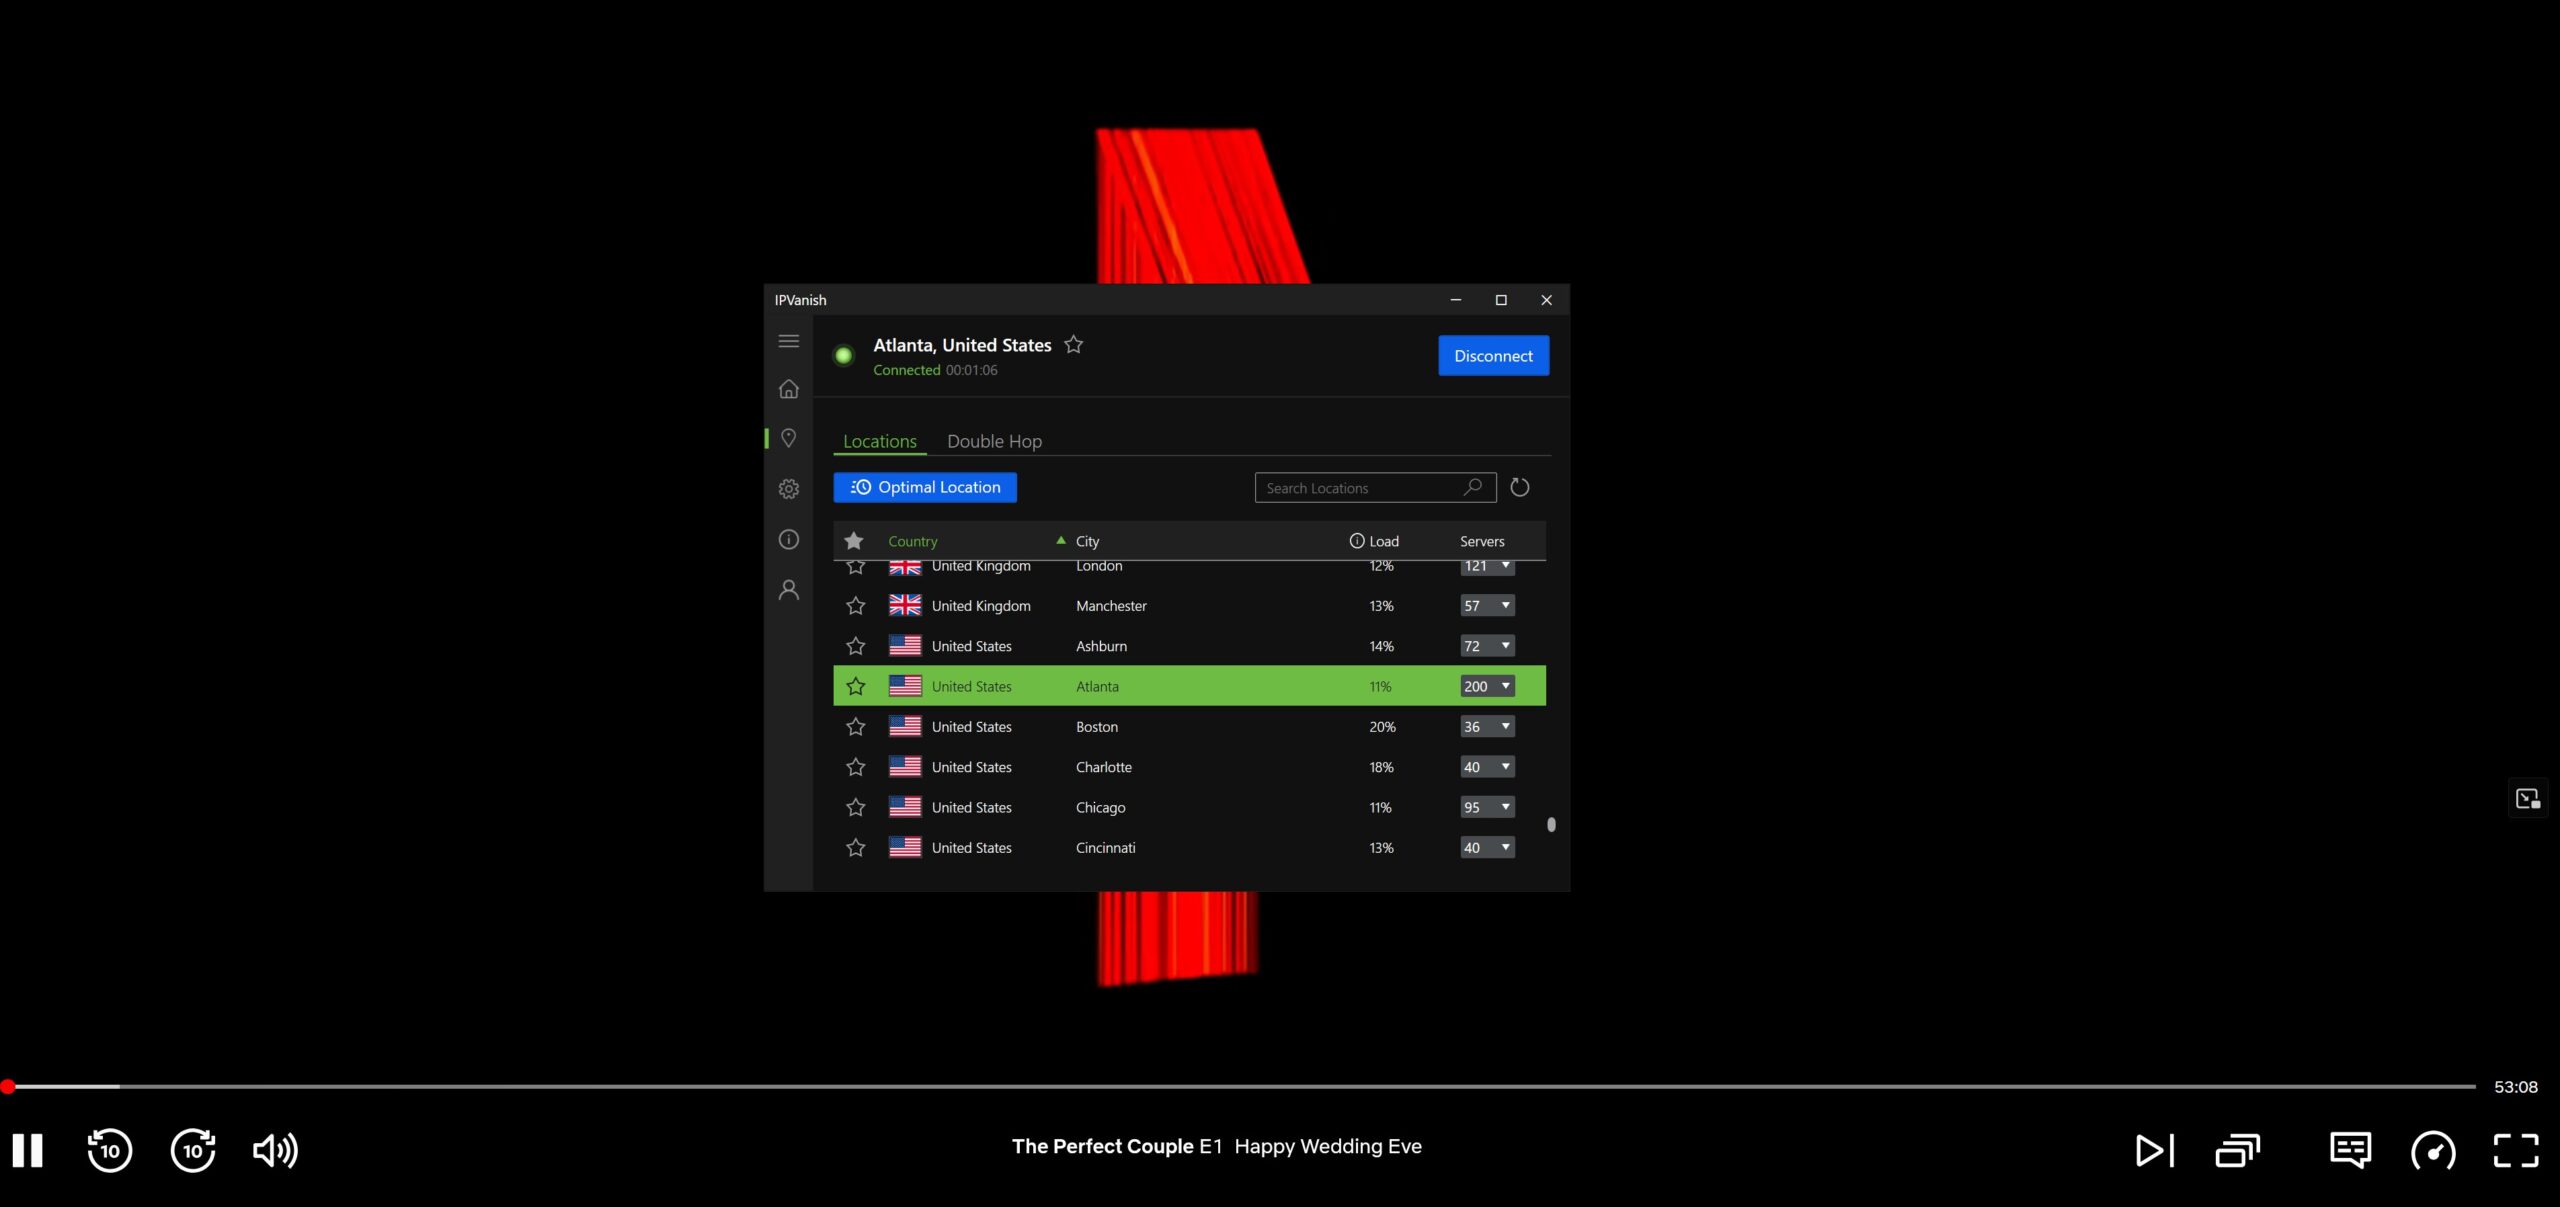The height and width of the screenshot is (1207, 2560).
Task: Maximize the IPVanish window
Action: [x=1500, y=300]
